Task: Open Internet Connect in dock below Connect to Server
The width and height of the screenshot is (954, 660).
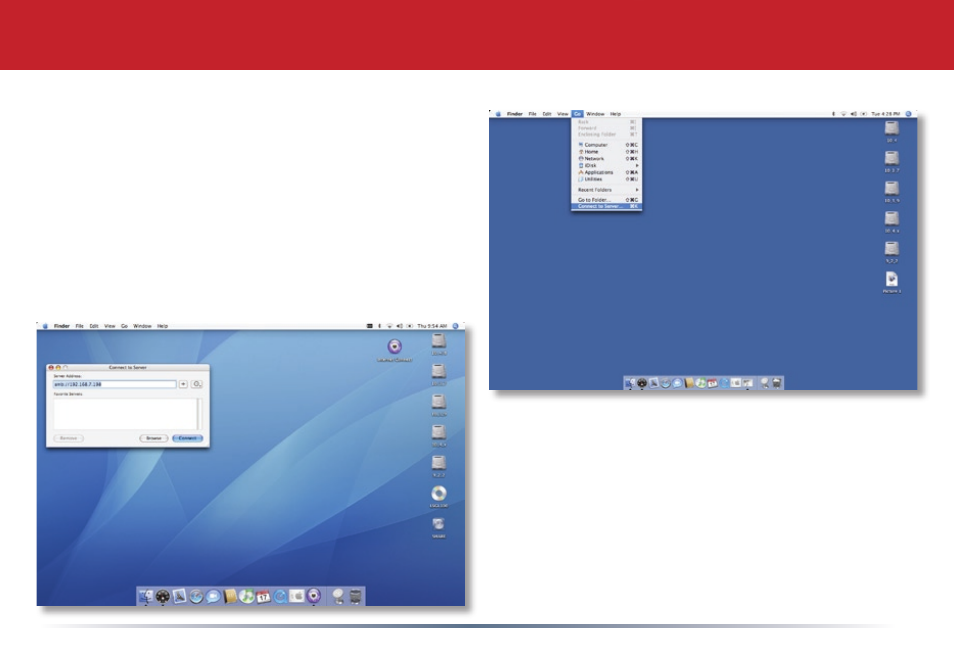Action: tap(313, 597)
